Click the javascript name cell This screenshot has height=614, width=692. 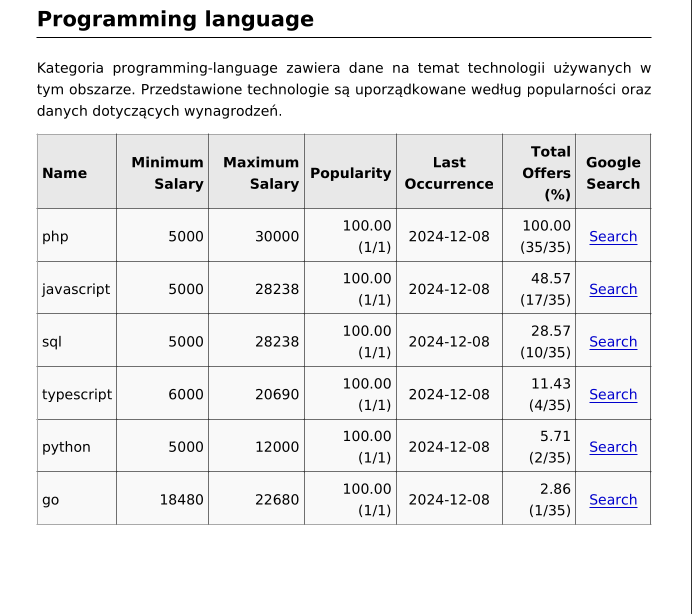(76, 289)
